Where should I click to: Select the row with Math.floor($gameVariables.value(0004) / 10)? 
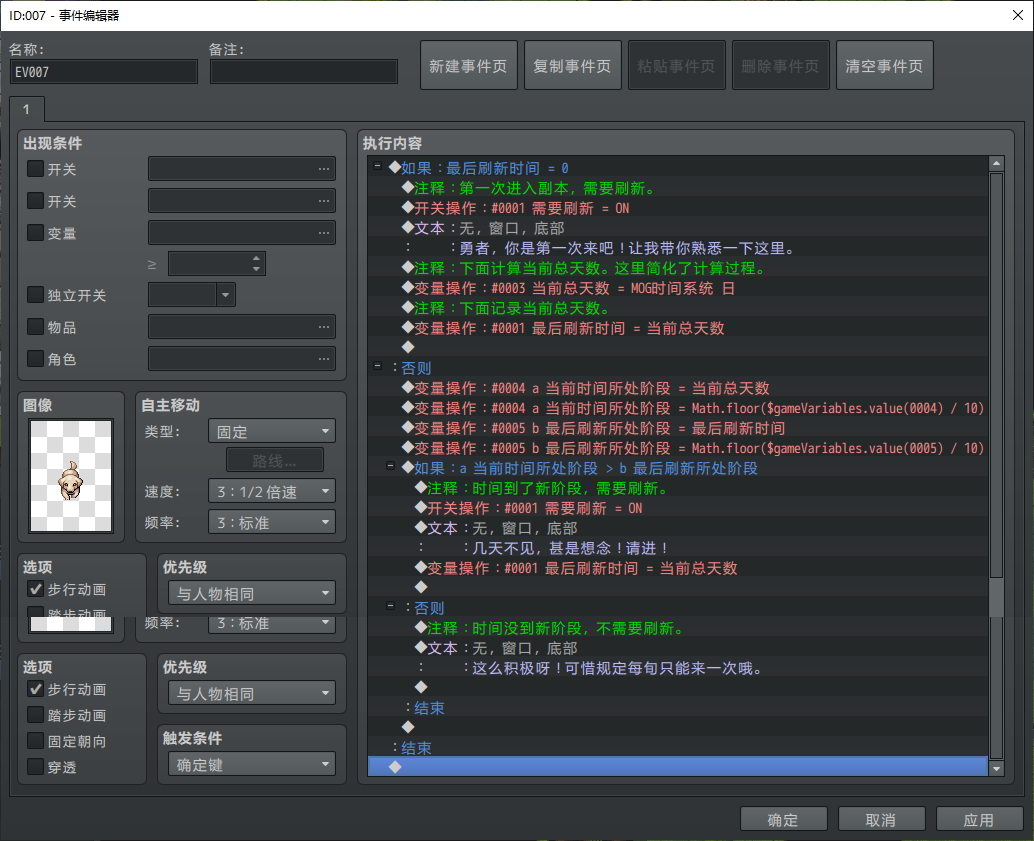(678, 408)
